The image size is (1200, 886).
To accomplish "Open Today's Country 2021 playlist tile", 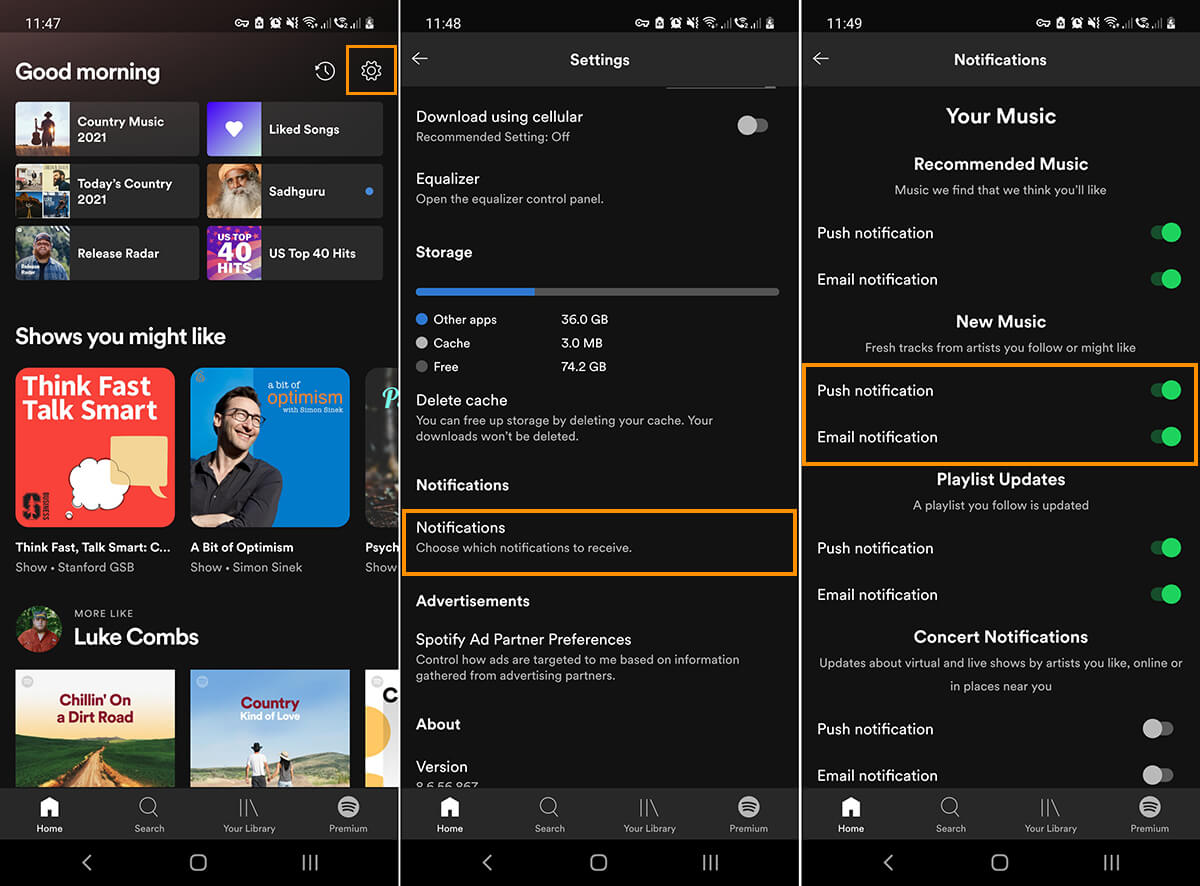I will 107,191.
